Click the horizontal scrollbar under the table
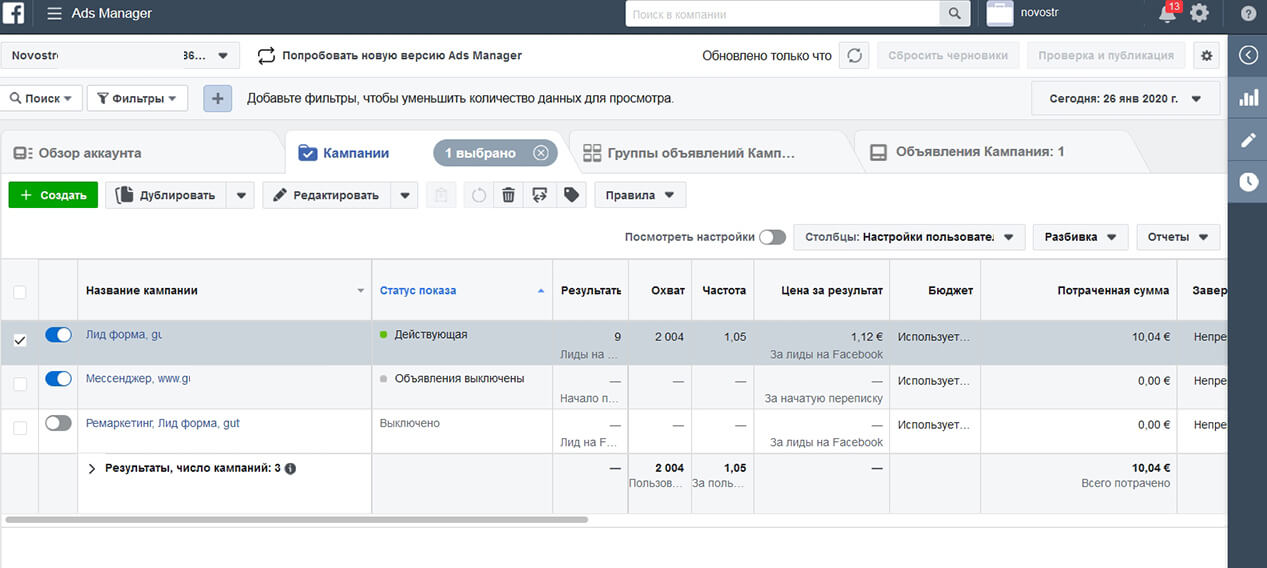Image resolution: width=1267 pixels, height=568 pixels. coord(297,520)
